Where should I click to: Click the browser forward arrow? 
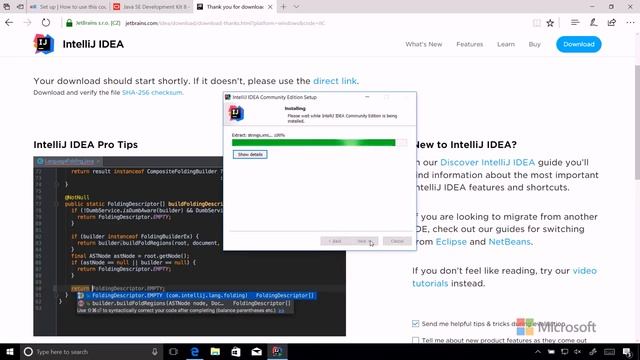[x=27, y=23]
